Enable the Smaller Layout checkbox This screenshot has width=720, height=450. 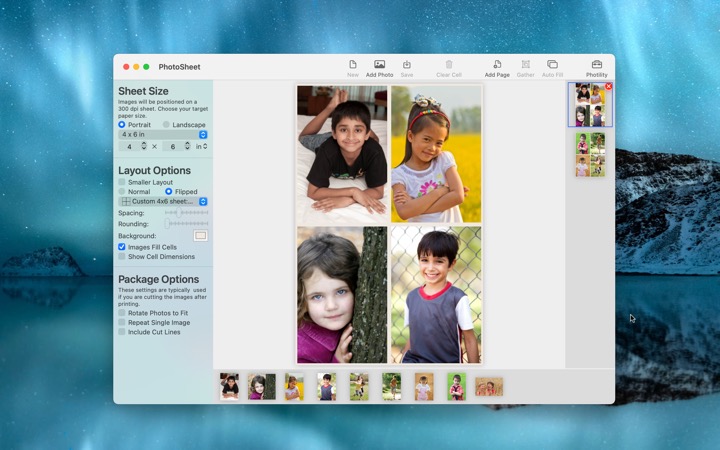tap(122, 182)
